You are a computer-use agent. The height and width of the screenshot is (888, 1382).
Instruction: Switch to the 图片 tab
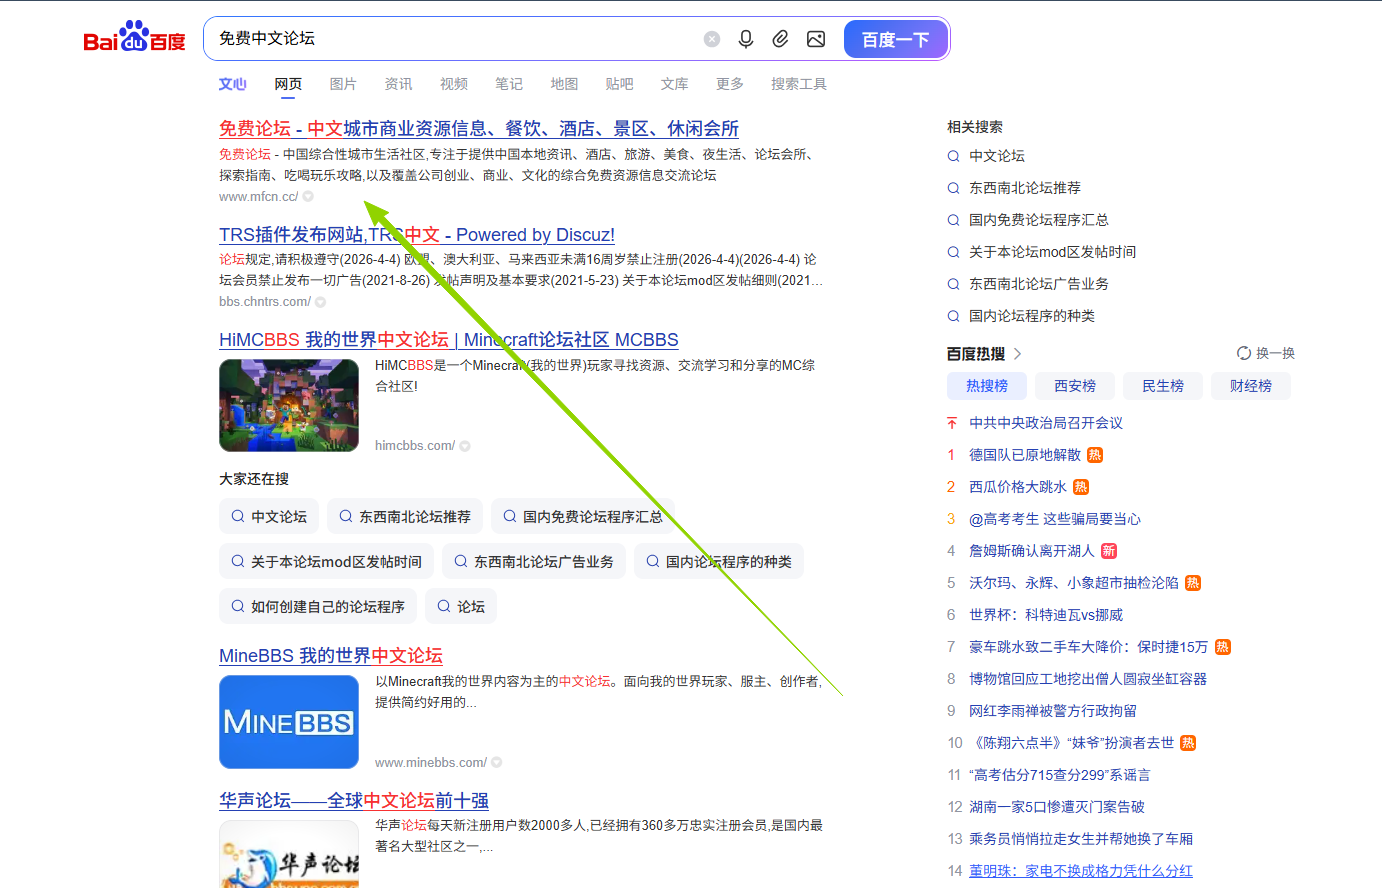click(x=343, y=84)
